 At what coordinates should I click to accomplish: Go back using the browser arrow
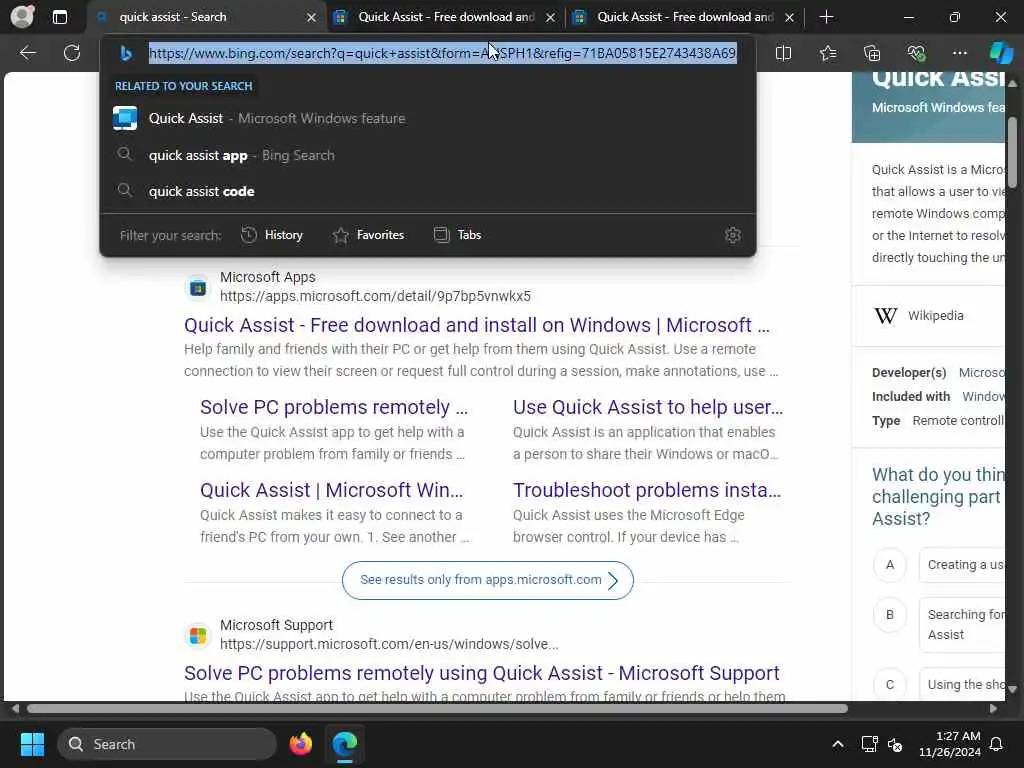(27, 53)
